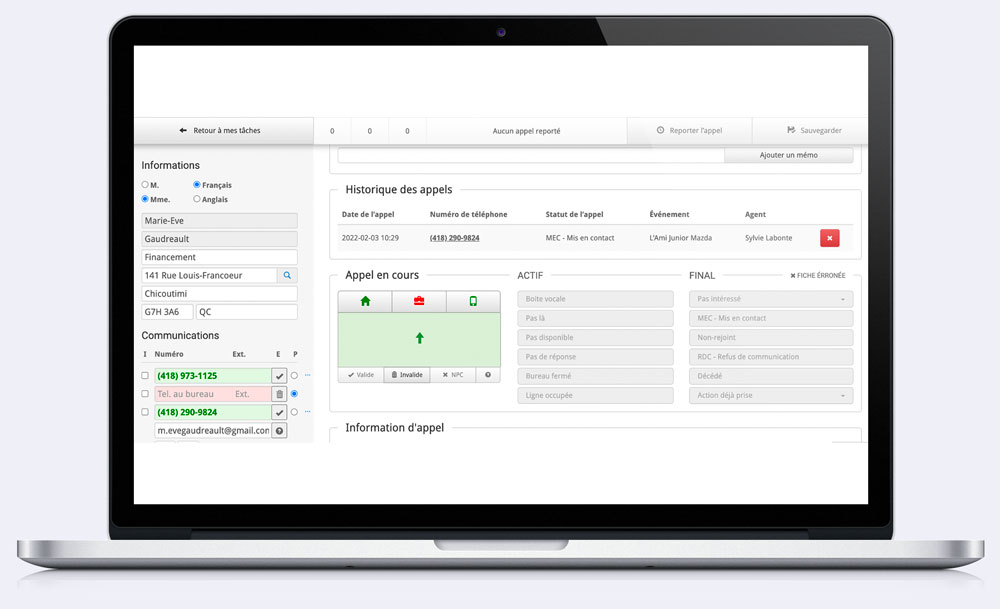Image resolution: width=1000 pixels, height=609 pixels.
Task: Click the L'Ami Junior Mazda event cell
Action: point(680,238)
